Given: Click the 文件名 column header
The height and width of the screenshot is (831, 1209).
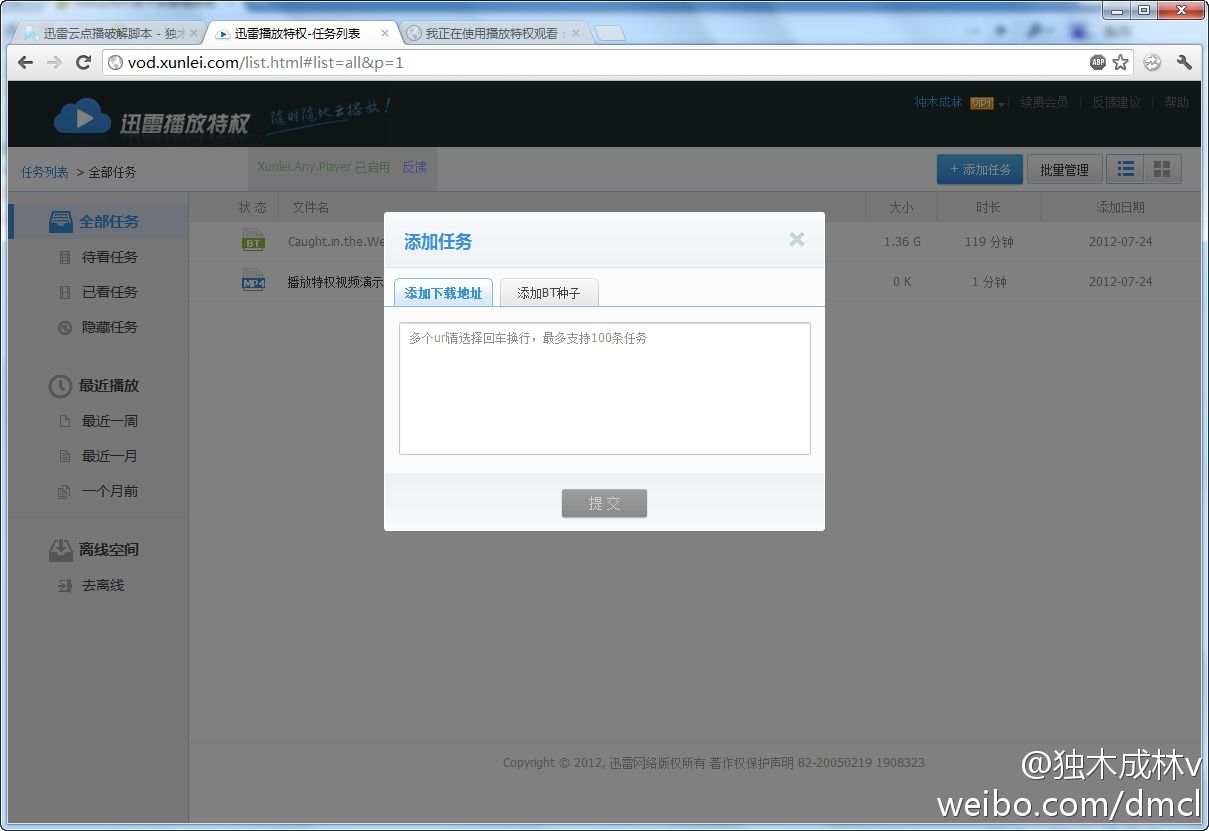Looking at the screenshot, I should 310,207.
